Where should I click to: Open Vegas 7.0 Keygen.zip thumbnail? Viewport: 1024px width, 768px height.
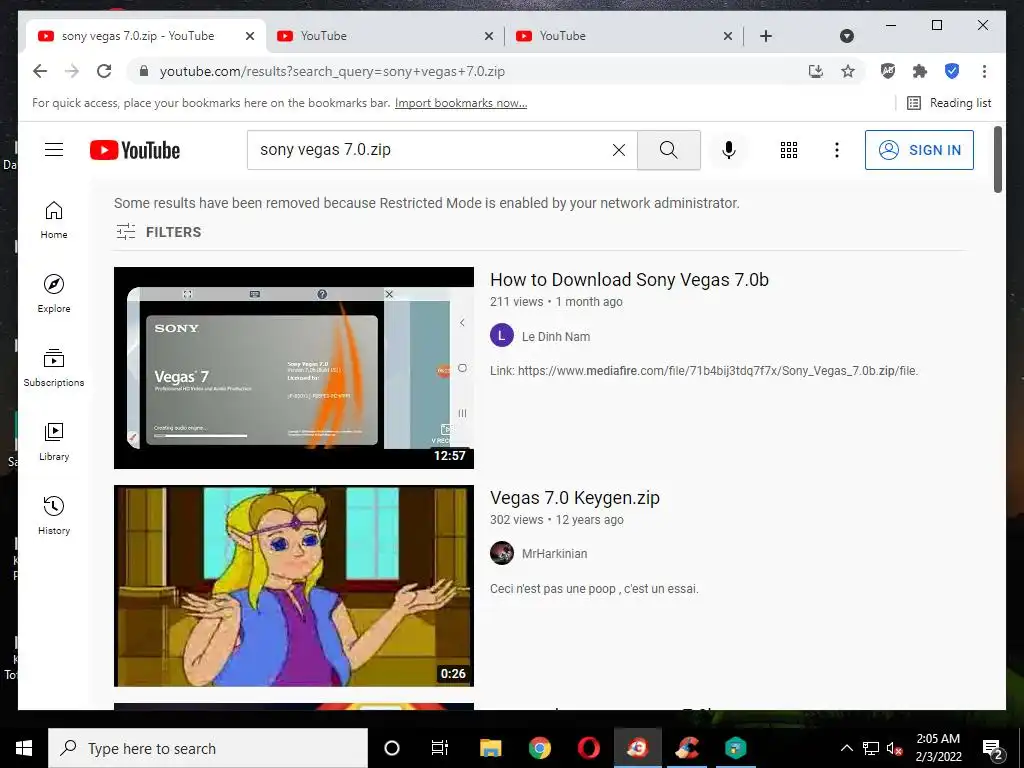[x=294, y=586]
